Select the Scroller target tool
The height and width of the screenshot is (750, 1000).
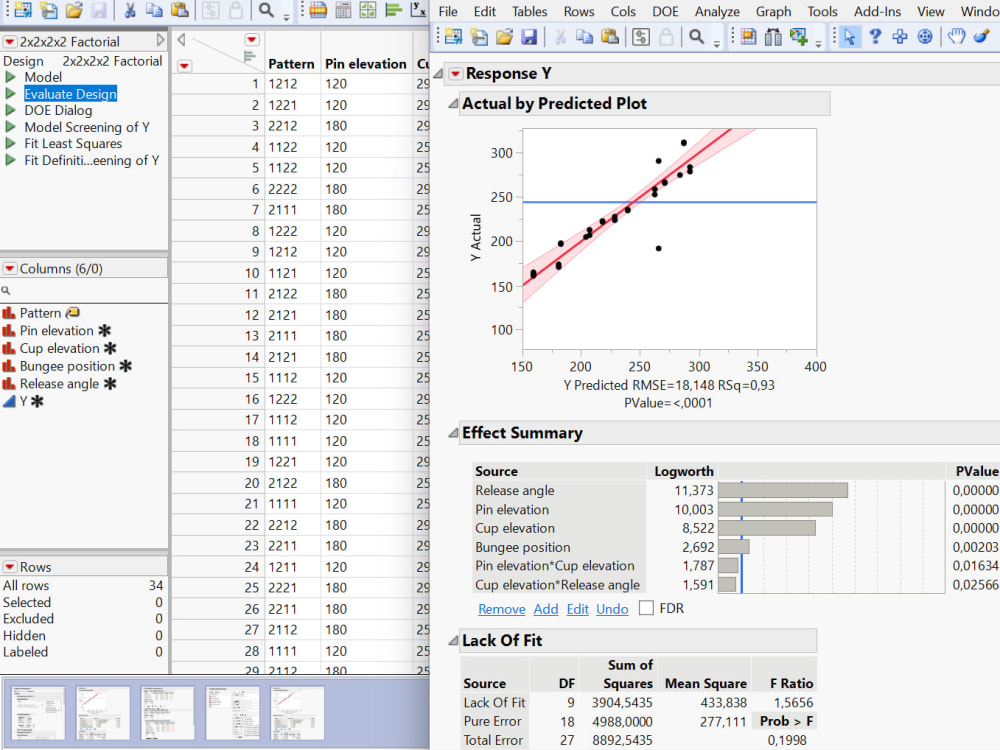[925, 37]
